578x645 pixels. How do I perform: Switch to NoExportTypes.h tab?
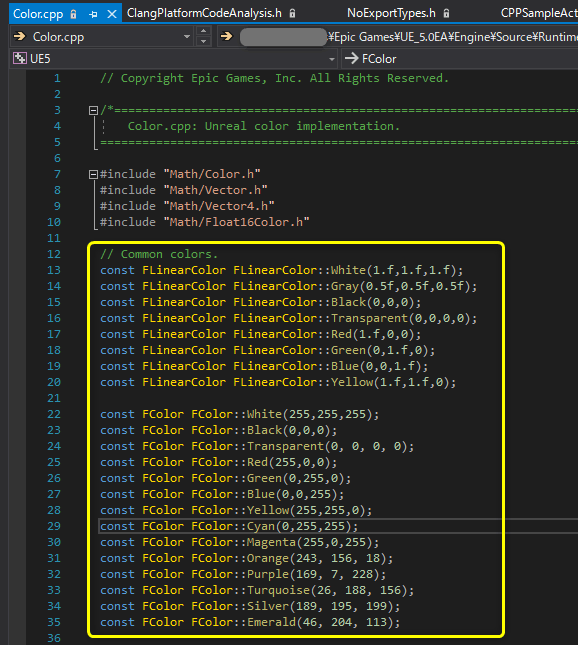[x=391, y=13]
